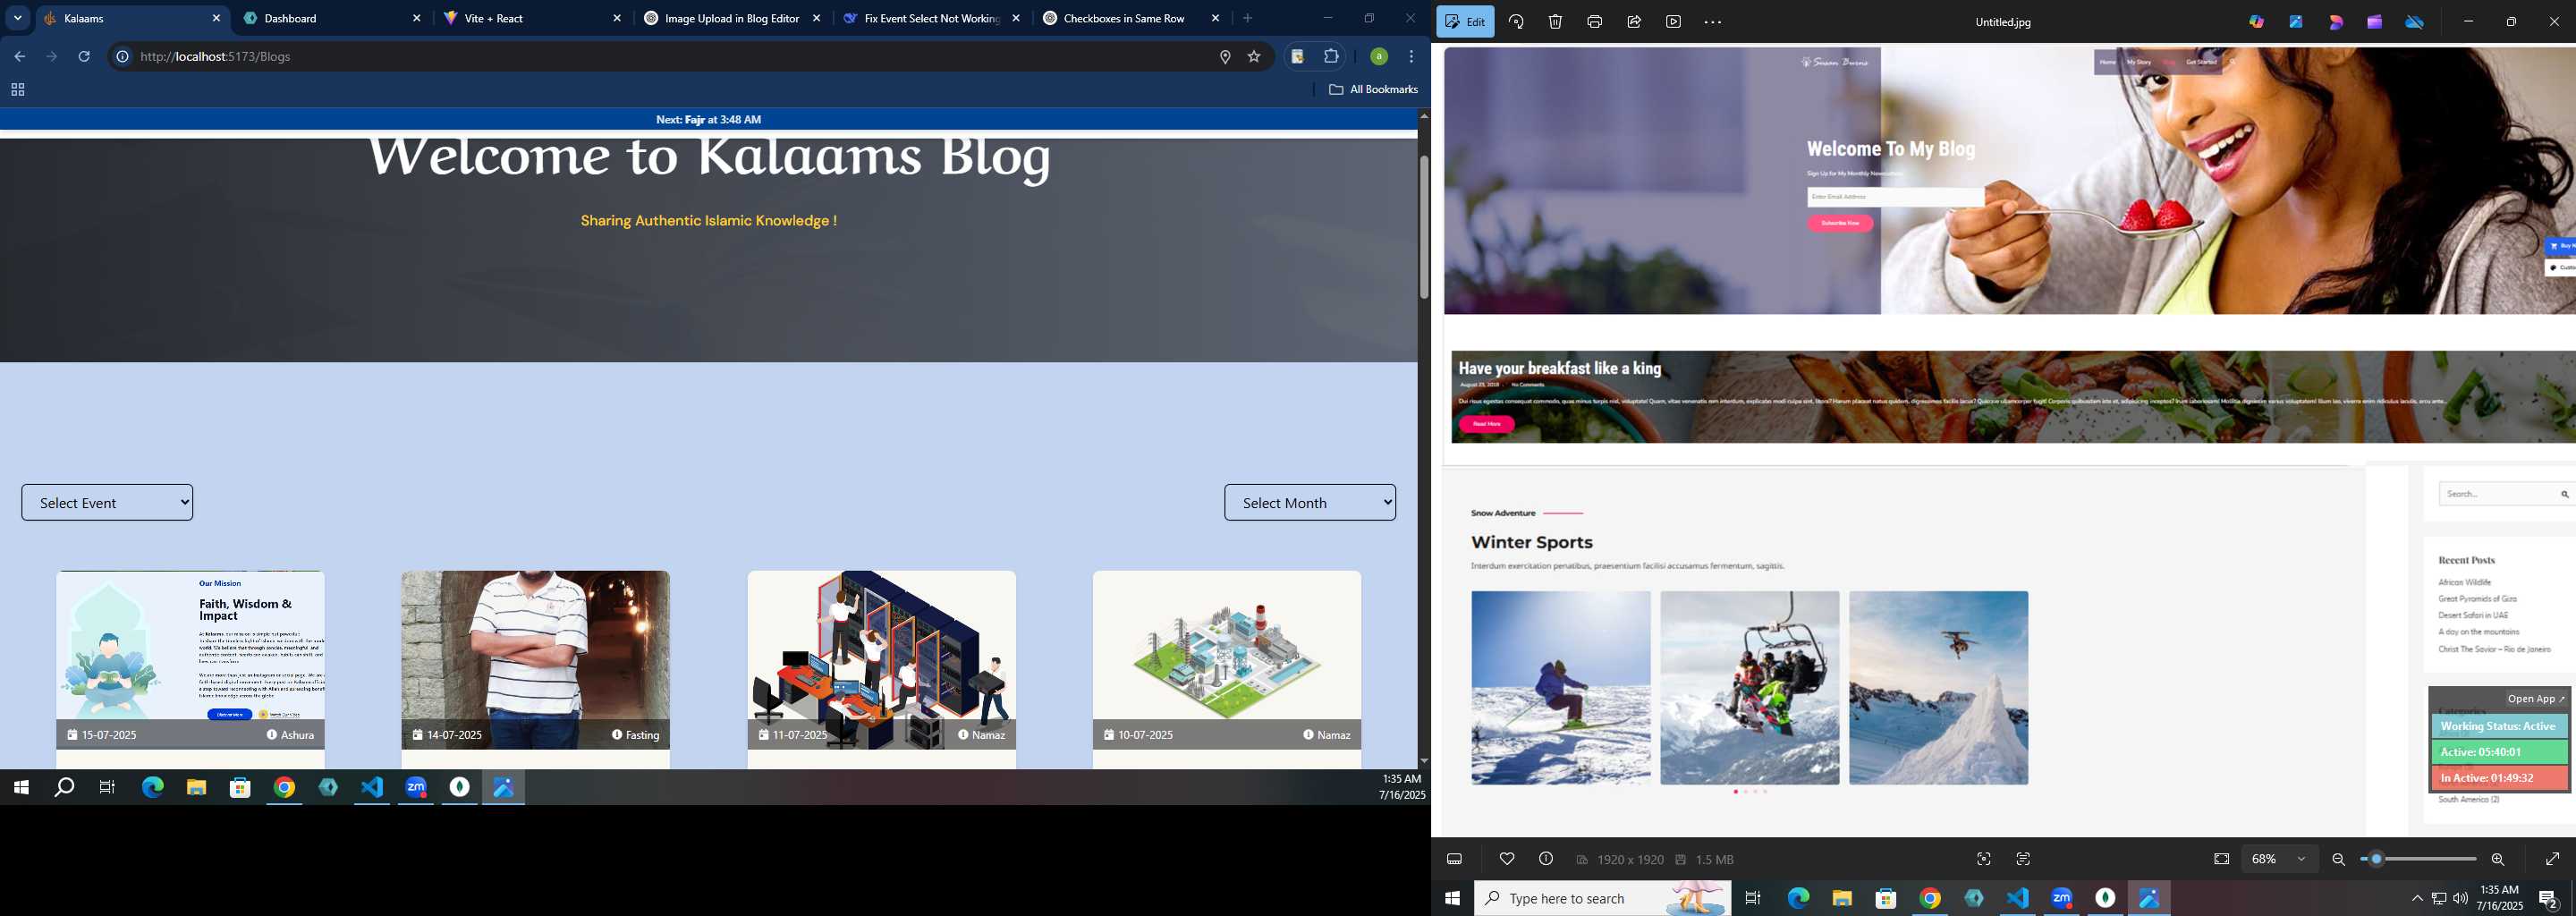Switch to the Vite + React tab

point(533,18)
